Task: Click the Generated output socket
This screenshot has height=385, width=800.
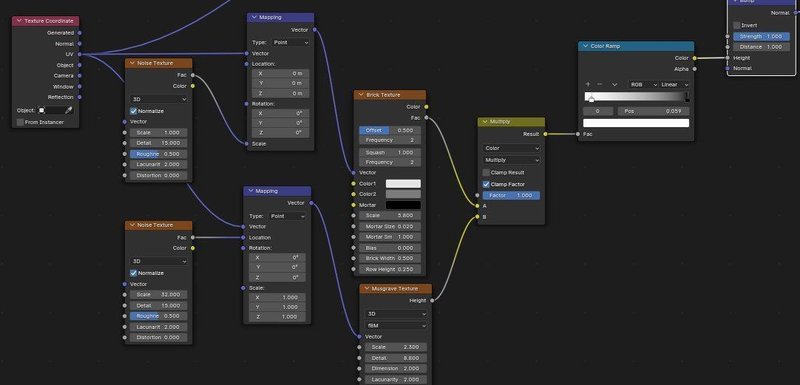Action: [80, 33]
